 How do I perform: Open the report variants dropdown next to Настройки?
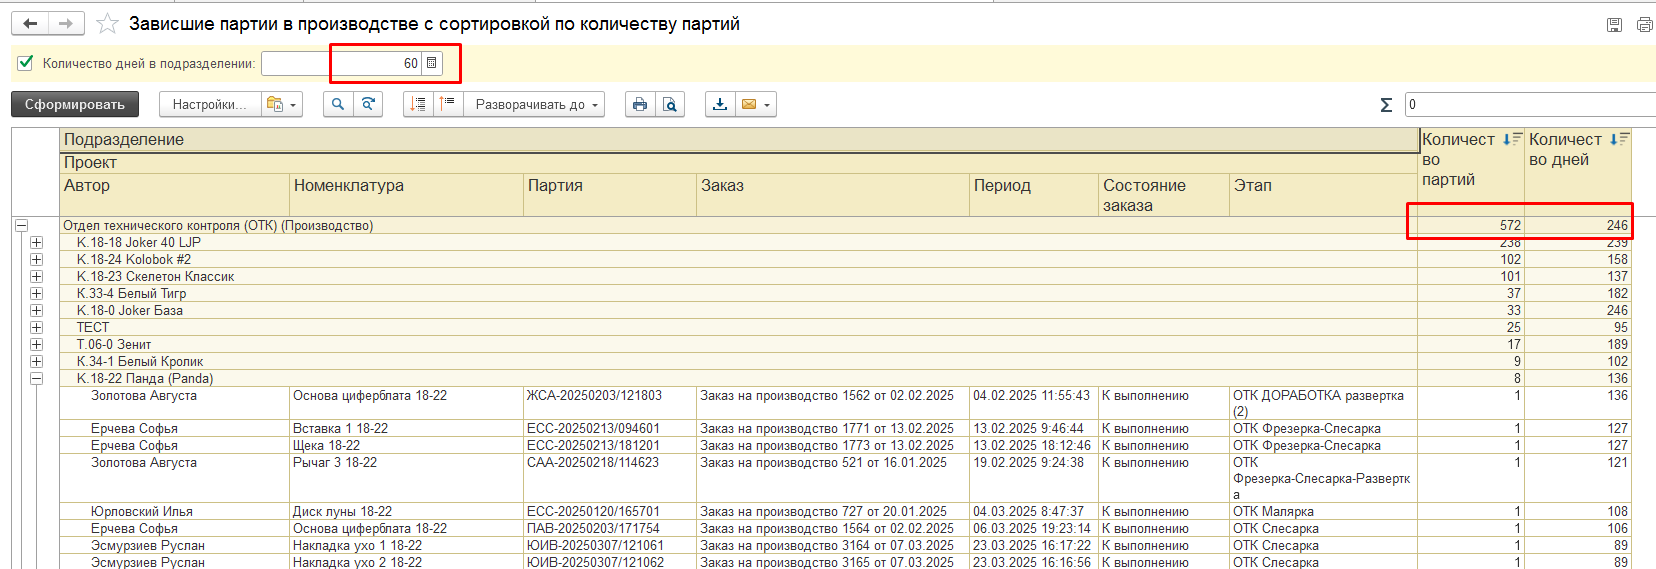[x=281, y=104]
